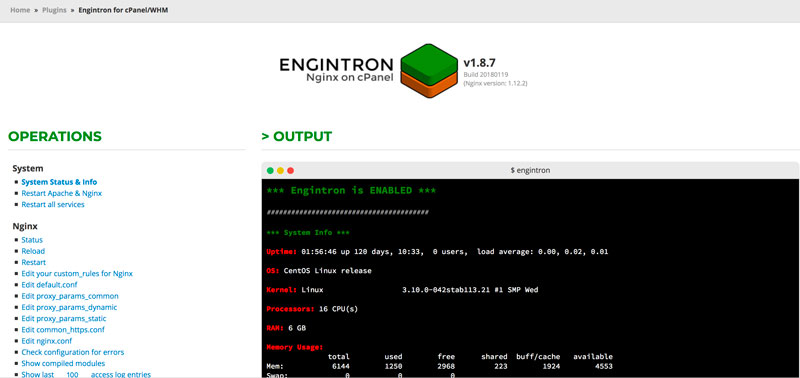Click the Nginx version: 1.12.2 text

pyautogui.click(x=495, y=83)
